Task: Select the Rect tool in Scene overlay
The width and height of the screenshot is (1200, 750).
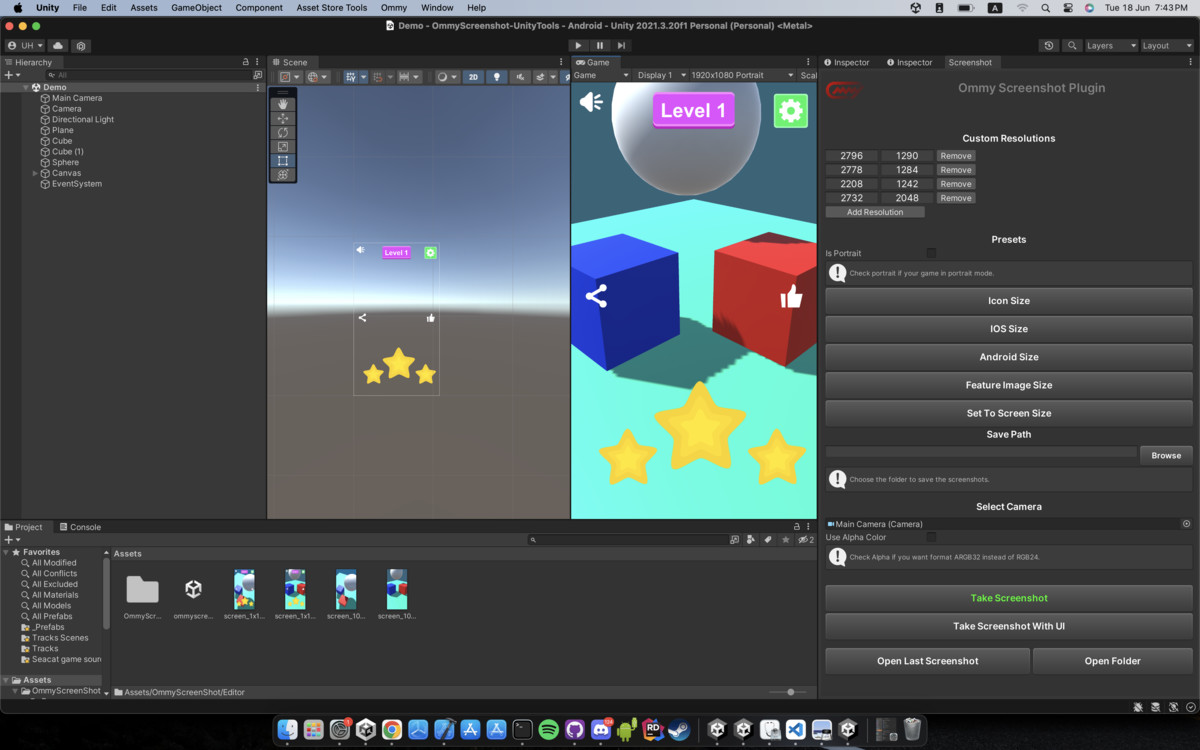Action: (283, 160)
